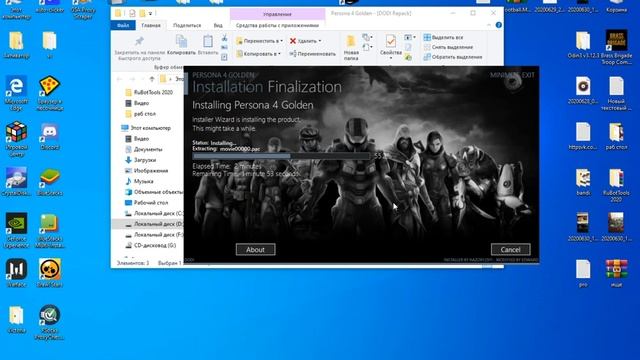Open the Переместить в dropdown in Explorer

click(x=260, y=41)
